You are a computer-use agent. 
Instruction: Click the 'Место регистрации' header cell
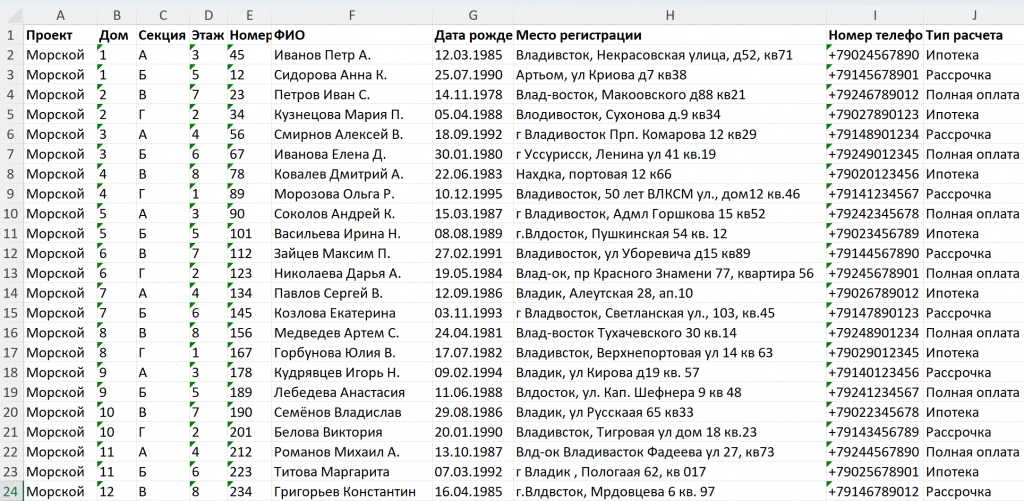point(669,35)
